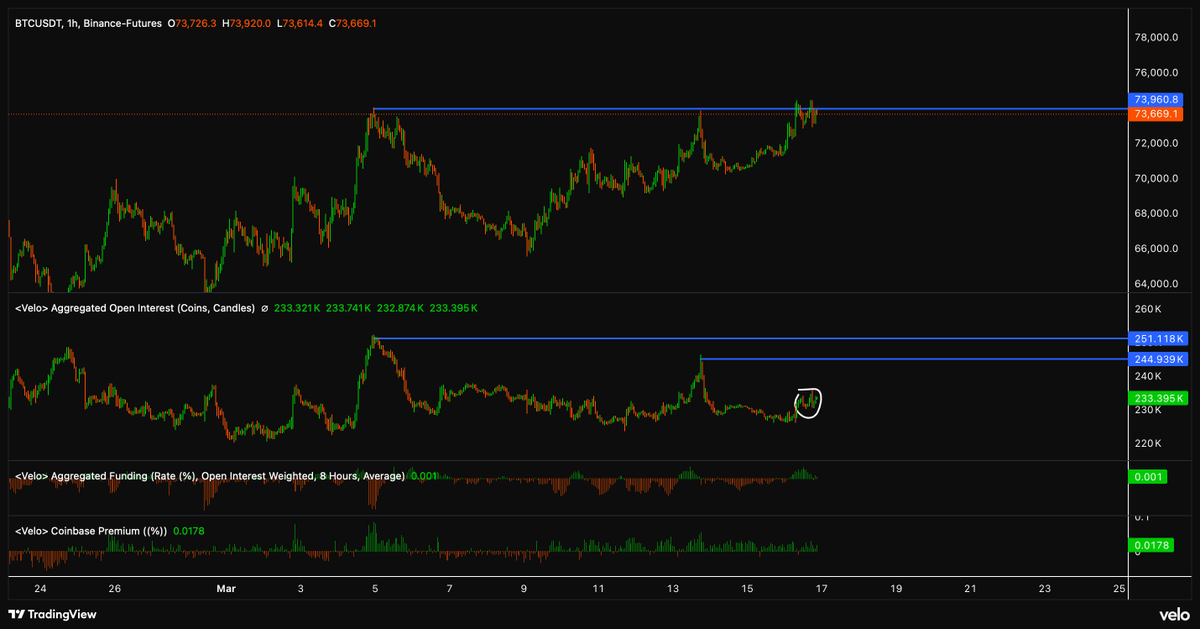Select the blue open interest line at 244.939K
The height and width of the screenshot is (629, 1200).
pyautogui.click(x=913, y=358)
